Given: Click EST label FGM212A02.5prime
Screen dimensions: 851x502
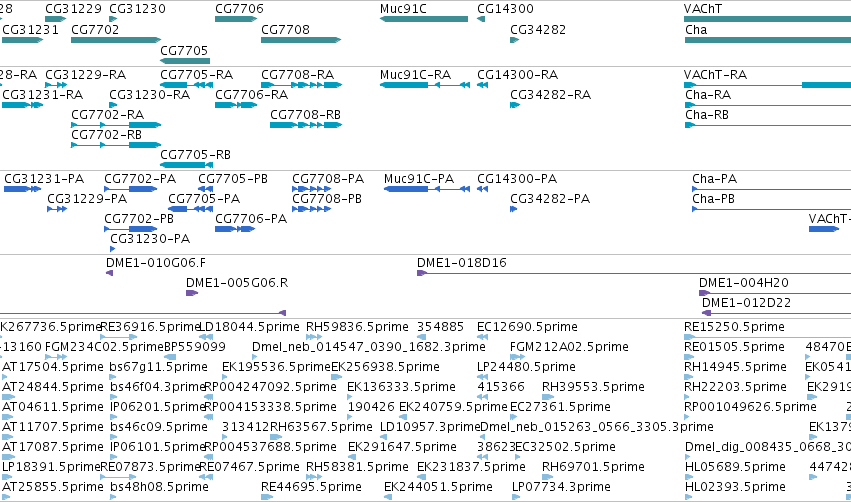Looking at the screenshot, I should click(x=569, y=347).
